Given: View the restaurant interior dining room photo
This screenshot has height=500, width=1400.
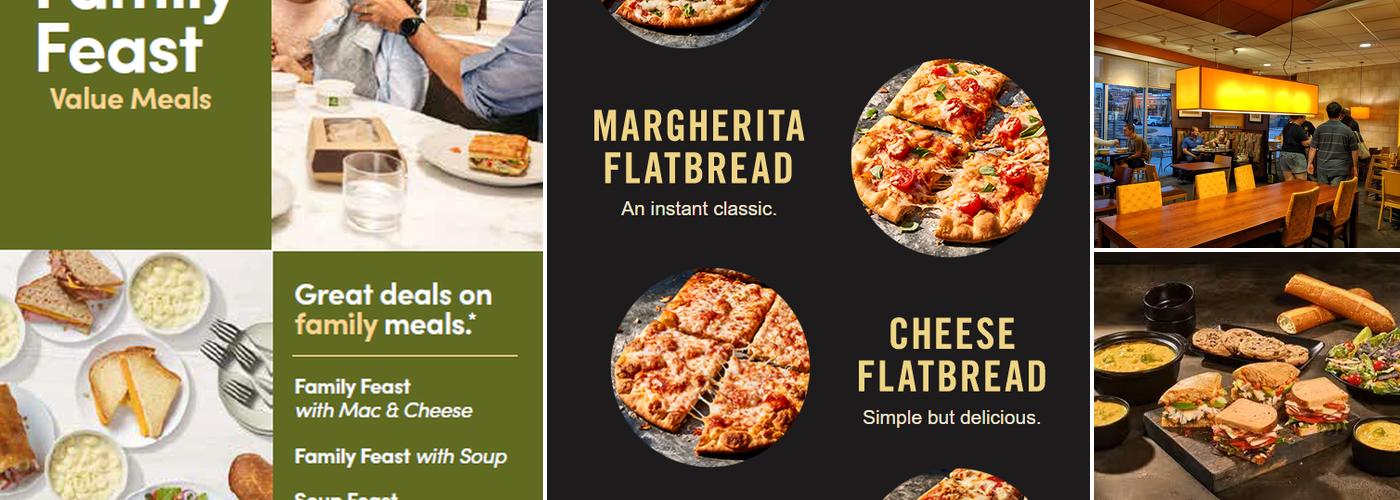Looking at the screenshot, I should click(1247, 124).
